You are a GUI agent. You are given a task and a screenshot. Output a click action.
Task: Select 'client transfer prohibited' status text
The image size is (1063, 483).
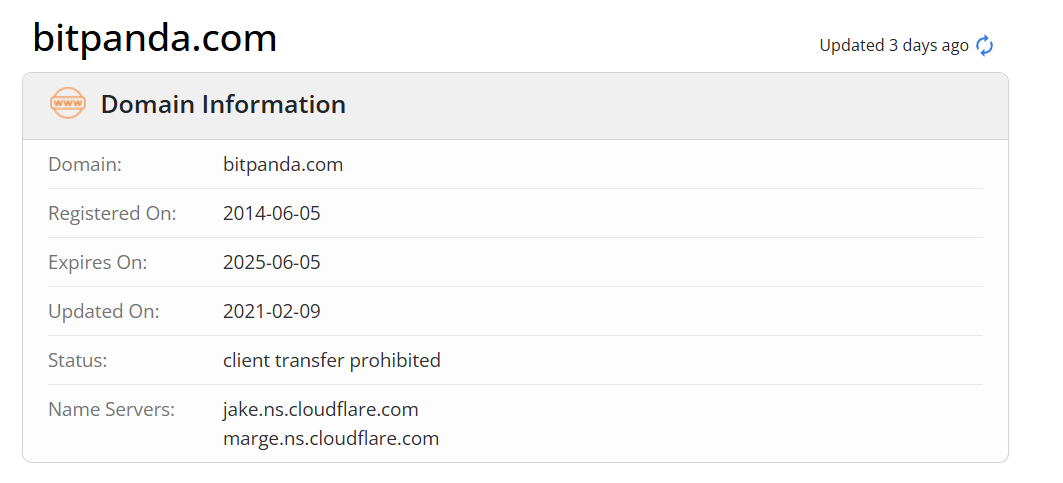coord(332,360)
